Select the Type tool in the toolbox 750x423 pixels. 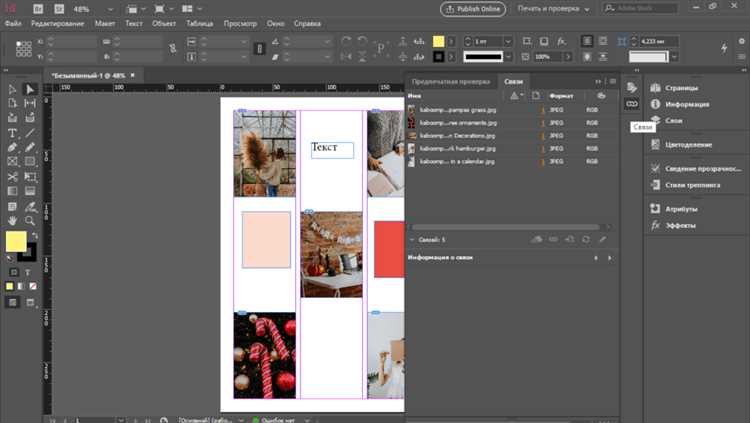coord(12,132)
